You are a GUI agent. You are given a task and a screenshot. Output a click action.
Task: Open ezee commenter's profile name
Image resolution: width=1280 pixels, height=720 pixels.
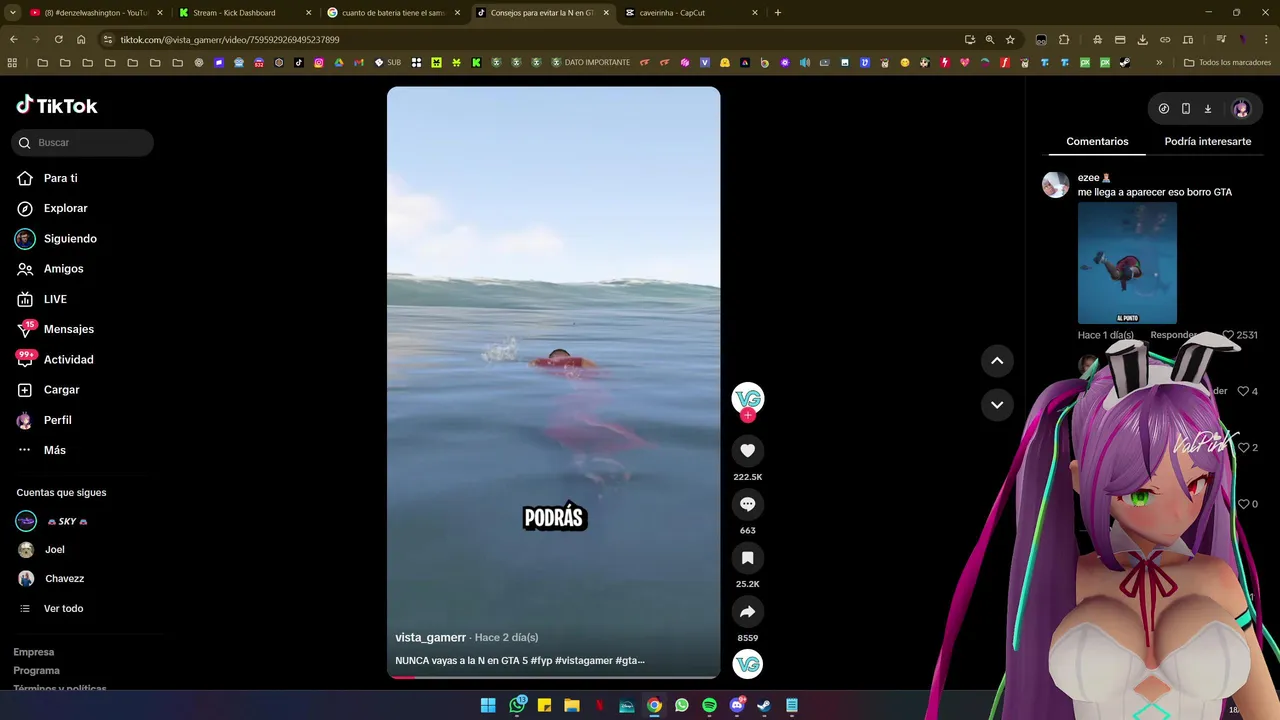click(x=1094, y=177)
